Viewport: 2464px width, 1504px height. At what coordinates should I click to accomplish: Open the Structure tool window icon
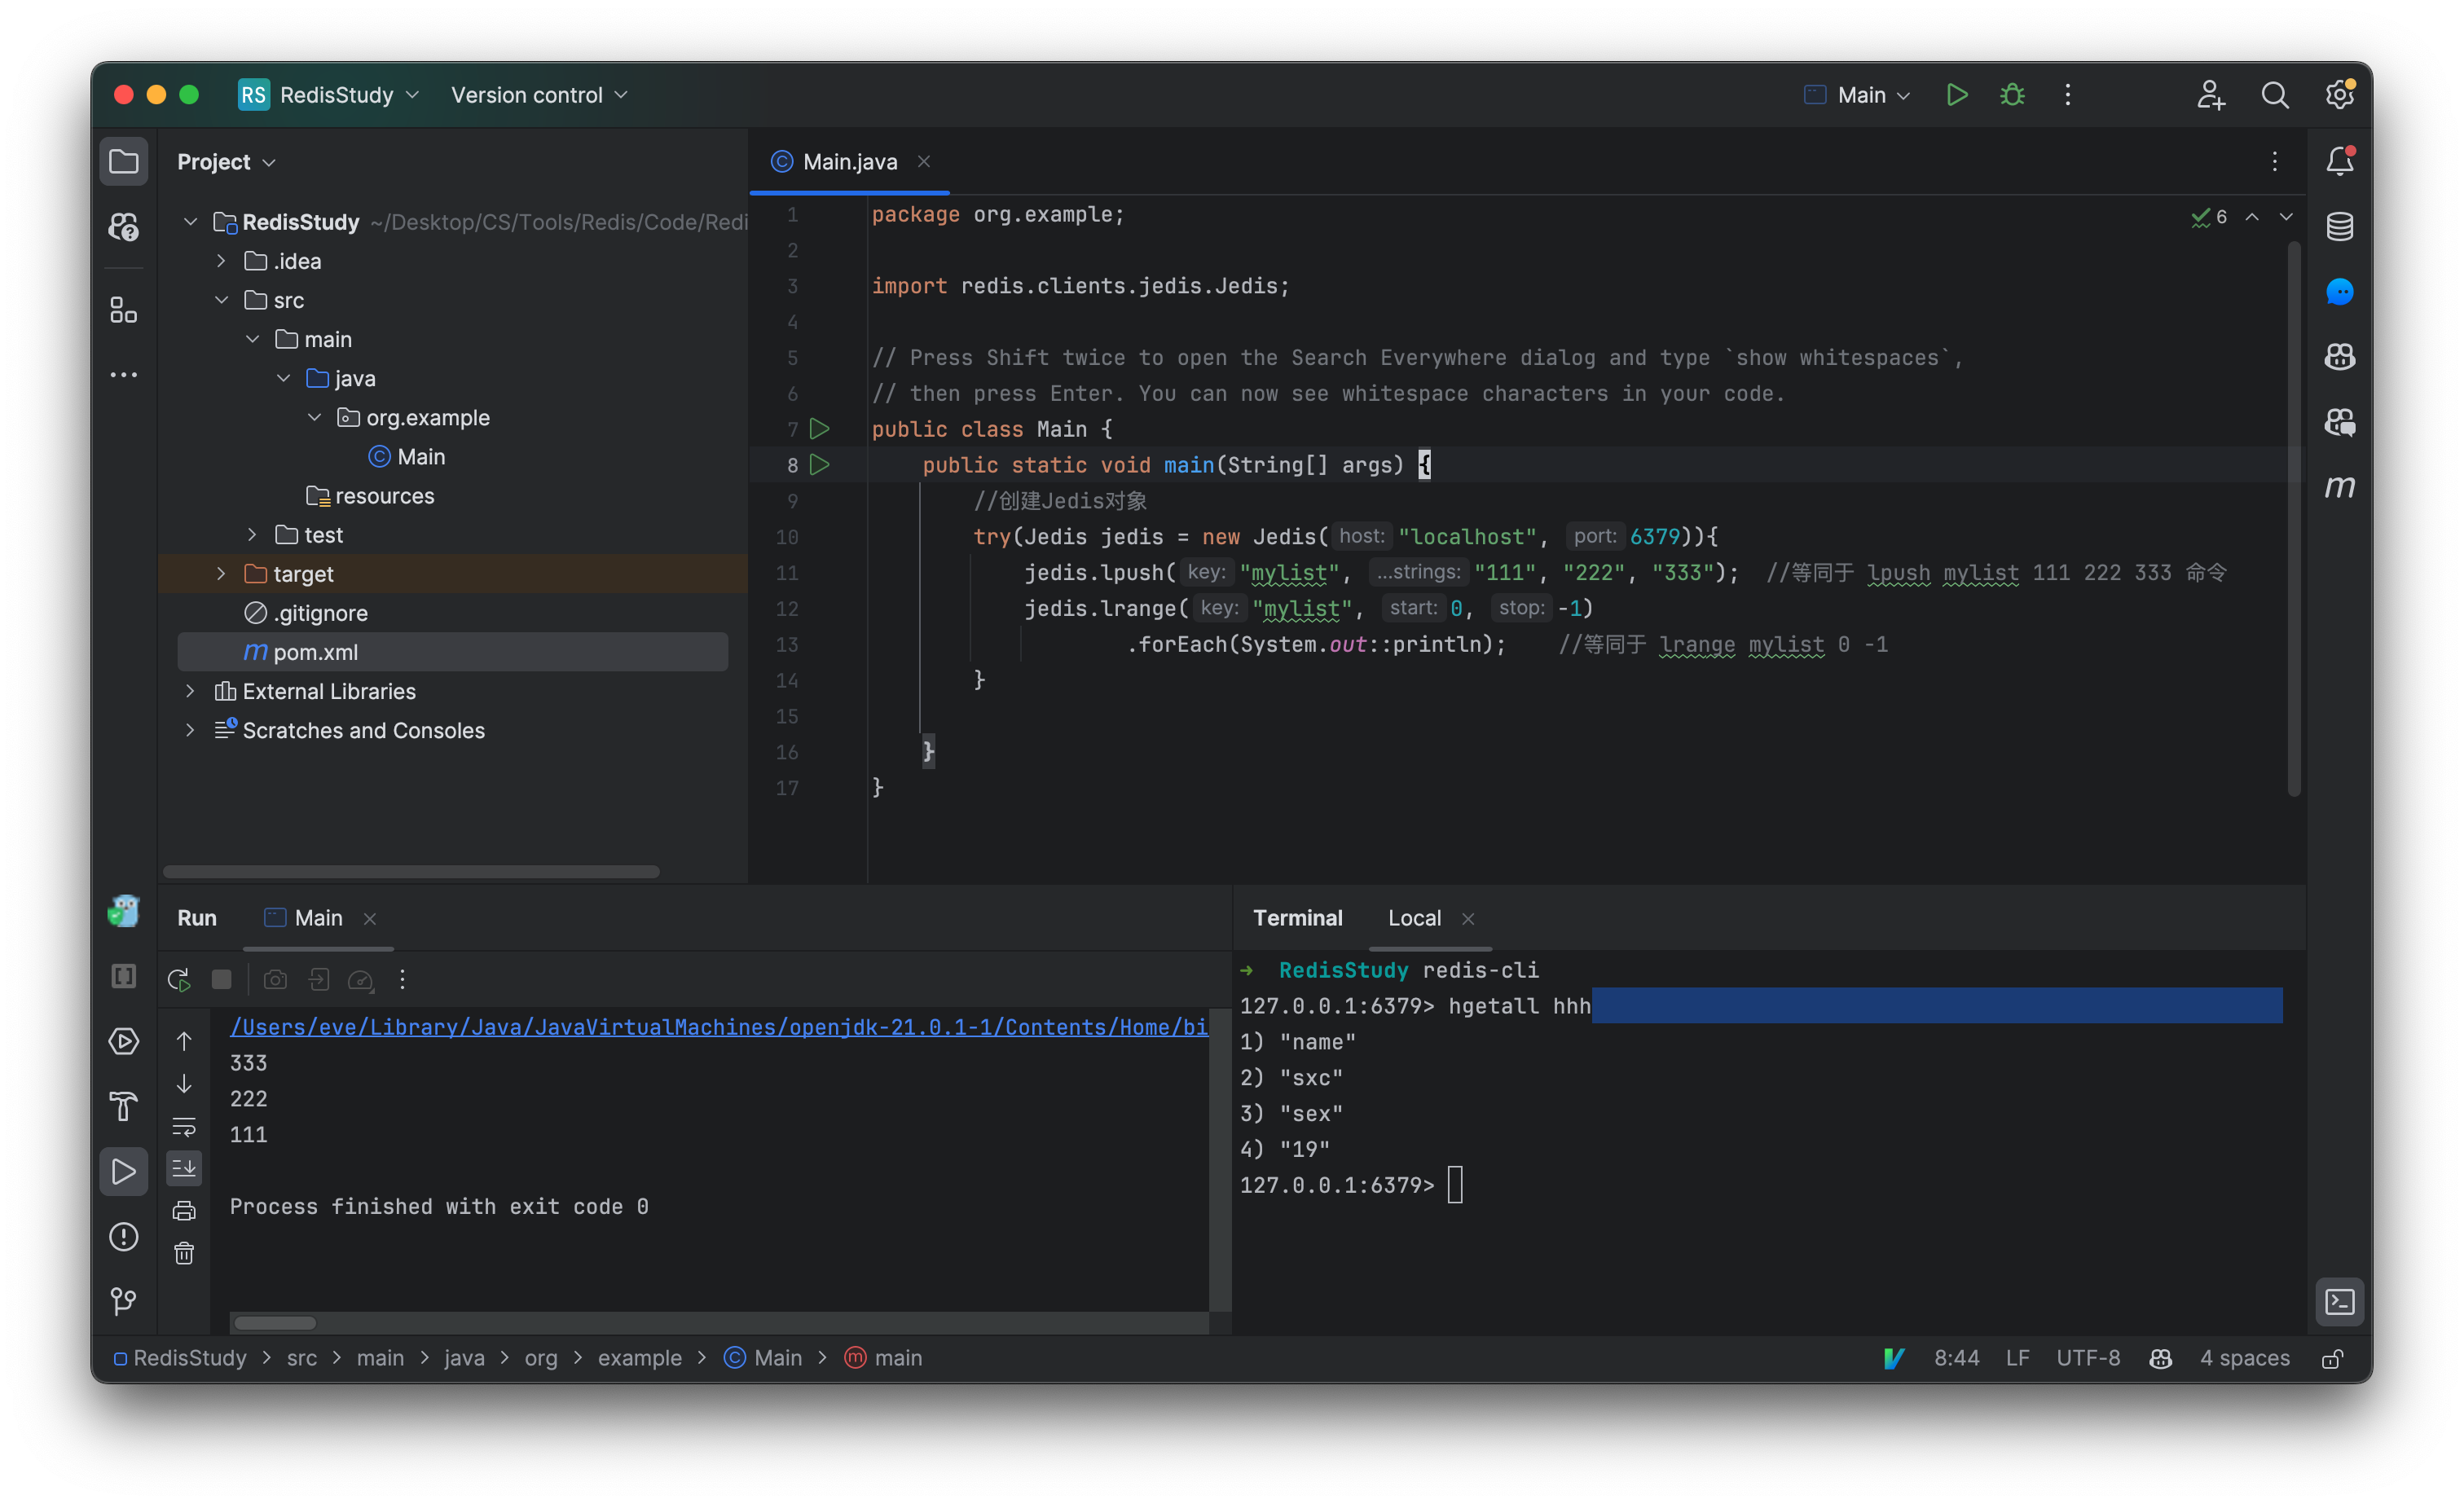pos(123,310)
